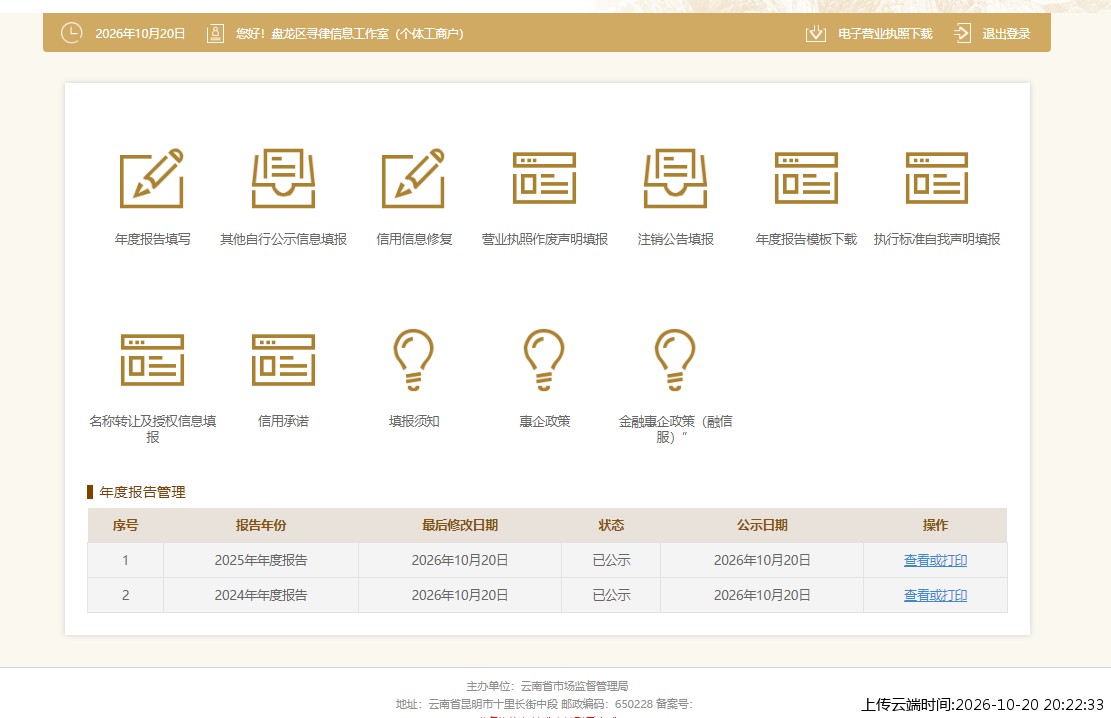Select the 年度报告填写 label text

coord(152,240)
